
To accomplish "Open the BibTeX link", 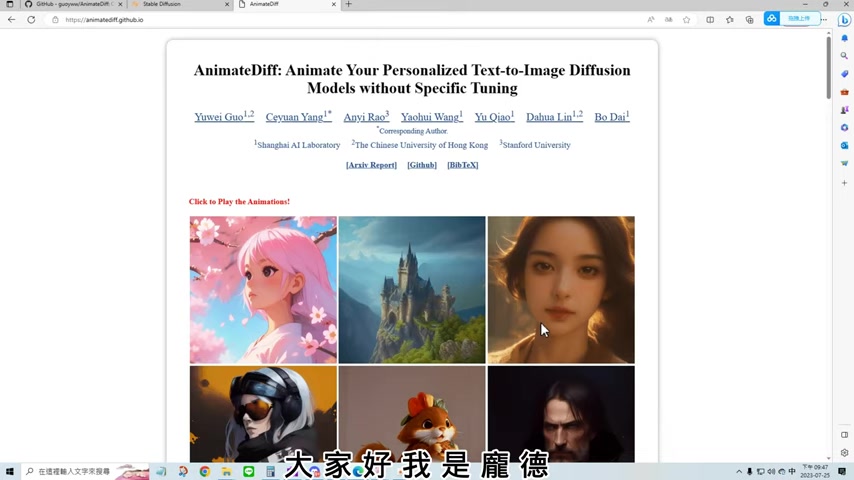I will tap(462, 165).
